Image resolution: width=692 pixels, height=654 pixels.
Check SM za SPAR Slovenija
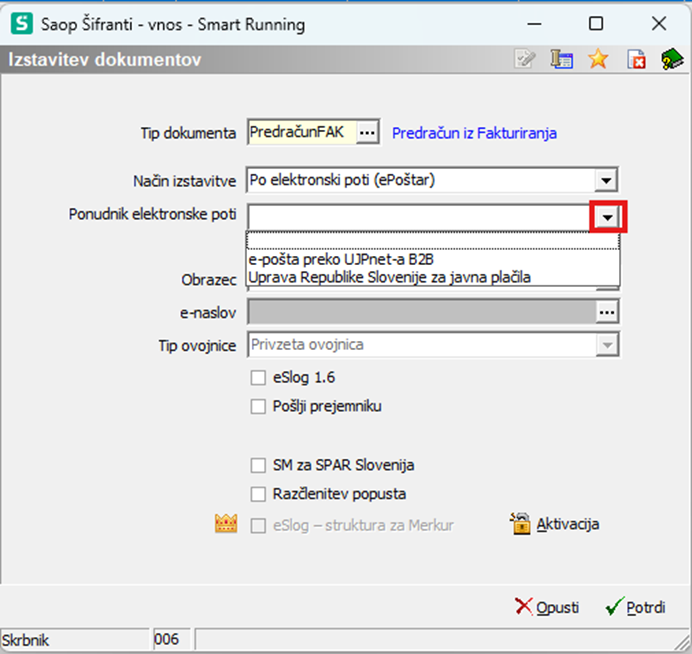258,465
